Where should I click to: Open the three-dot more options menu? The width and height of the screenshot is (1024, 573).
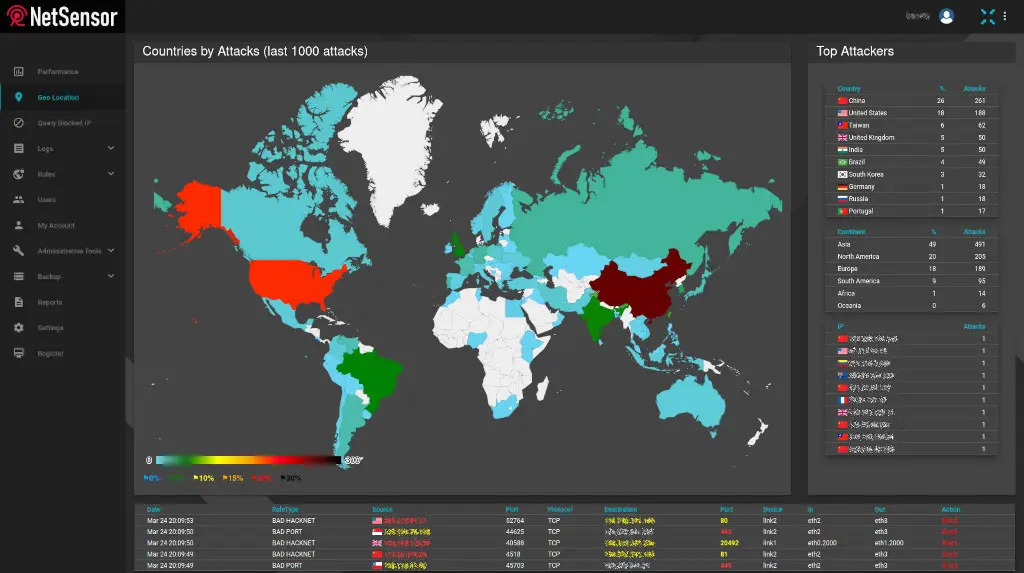1004,16
